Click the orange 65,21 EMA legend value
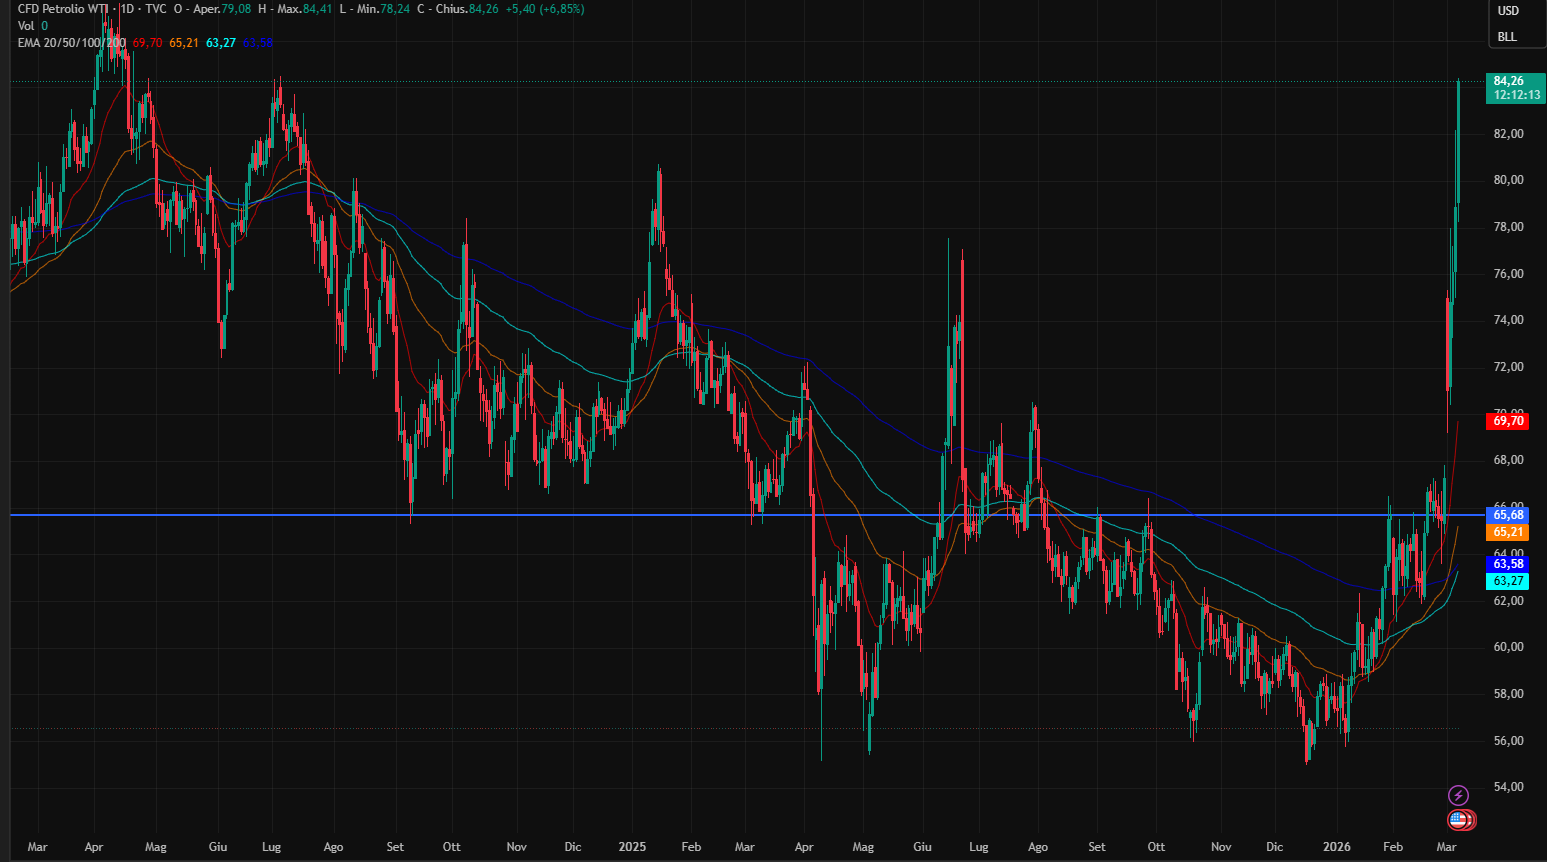 coord(184,43)
